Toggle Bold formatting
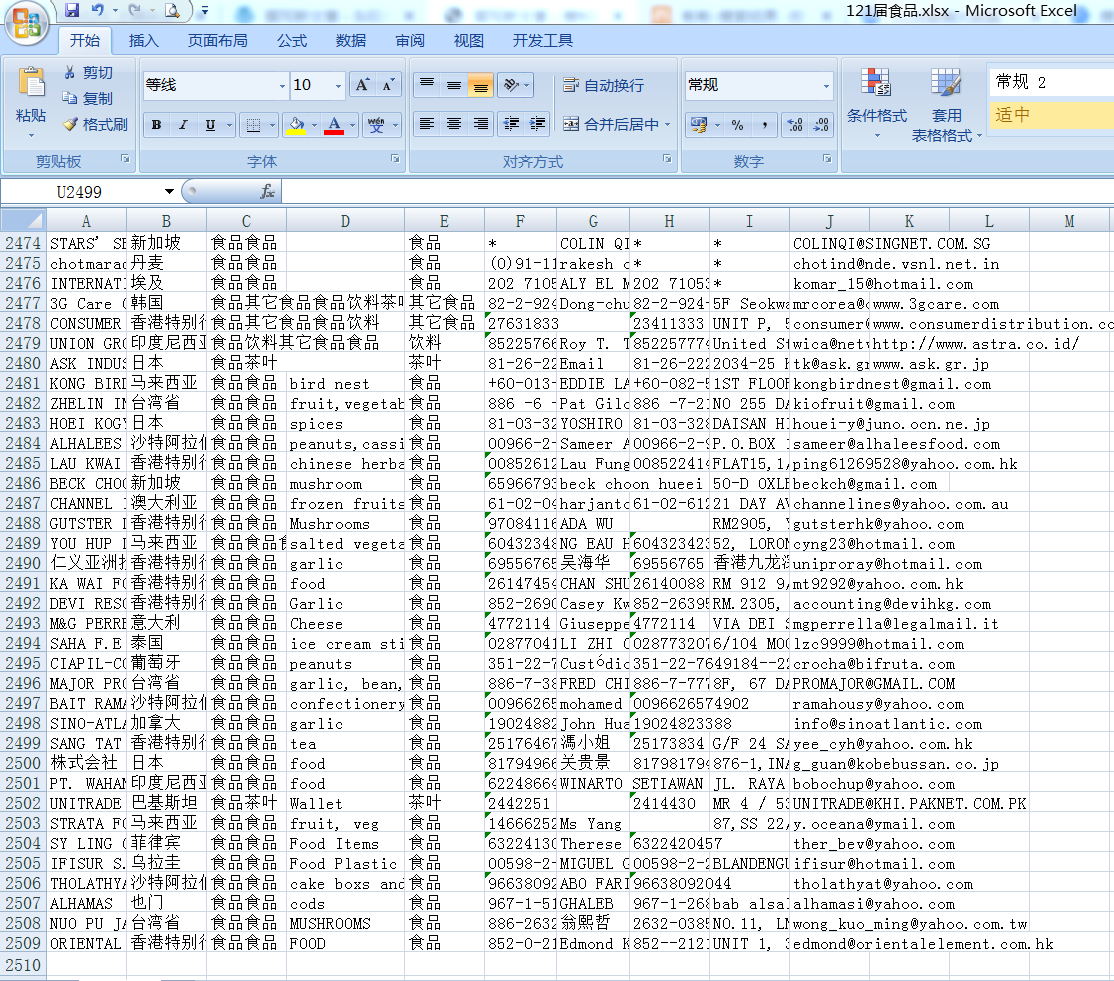 tap(157, 125)
